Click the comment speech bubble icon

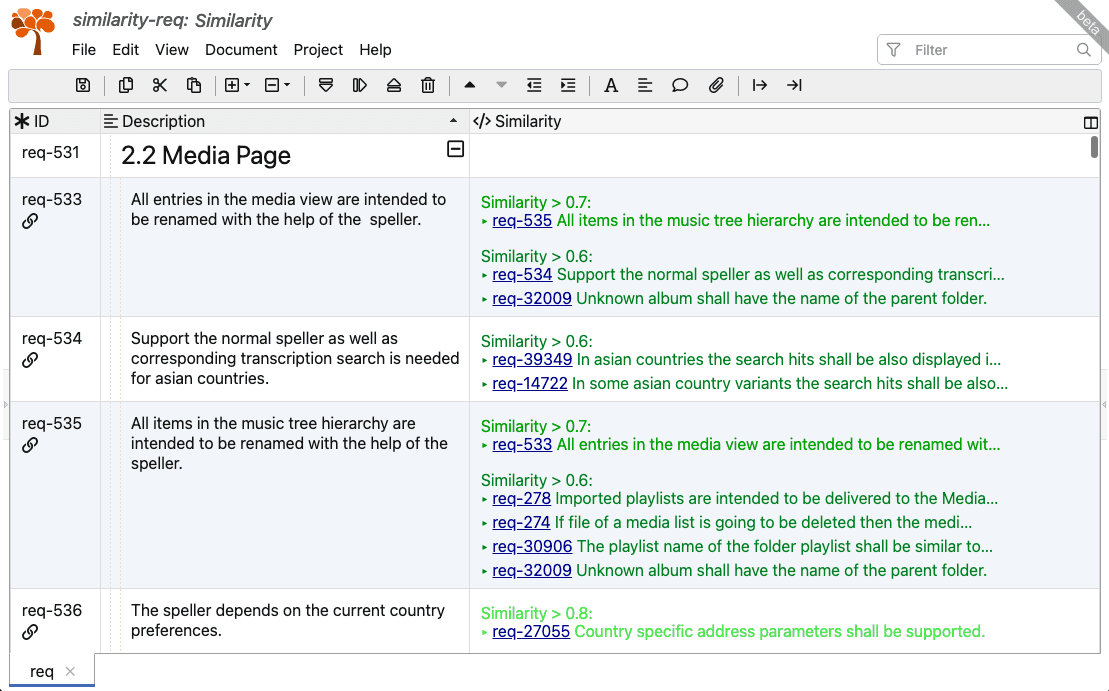point(680,86)
